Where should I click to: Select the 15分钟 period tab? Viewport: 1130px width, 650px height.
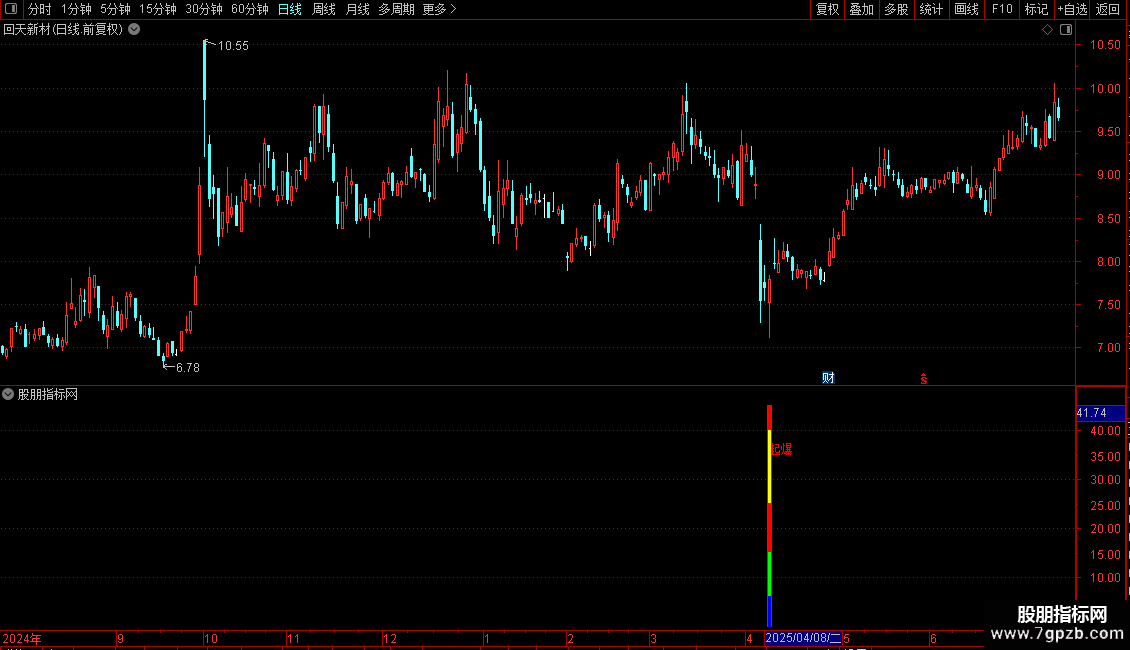pyautogui.click(x=158, y=9)
